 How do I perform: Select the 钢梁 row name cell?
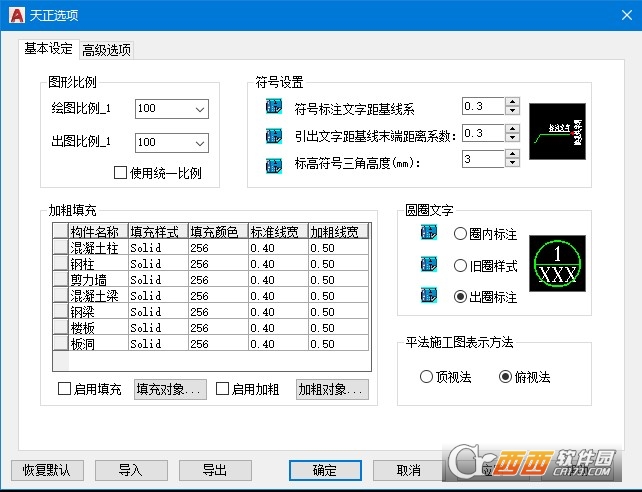98,311
